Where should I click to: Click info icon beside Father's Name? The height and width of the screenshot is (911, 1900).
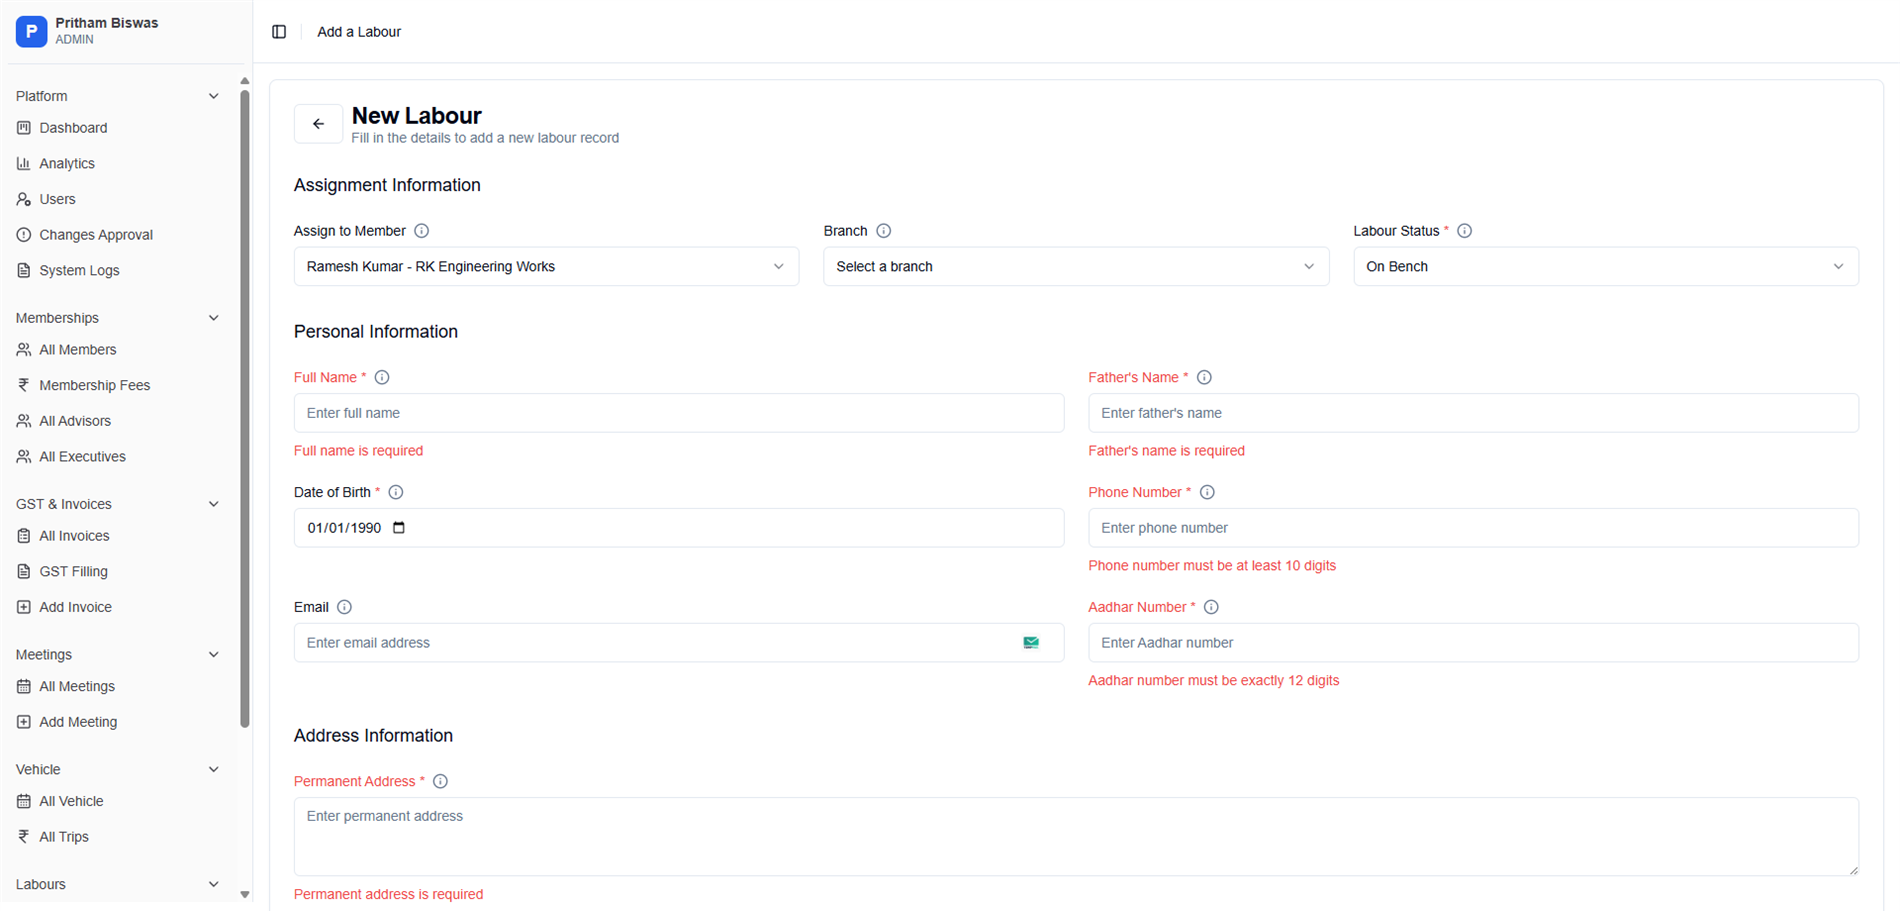pyautogui.click(x=1205, y=378)
